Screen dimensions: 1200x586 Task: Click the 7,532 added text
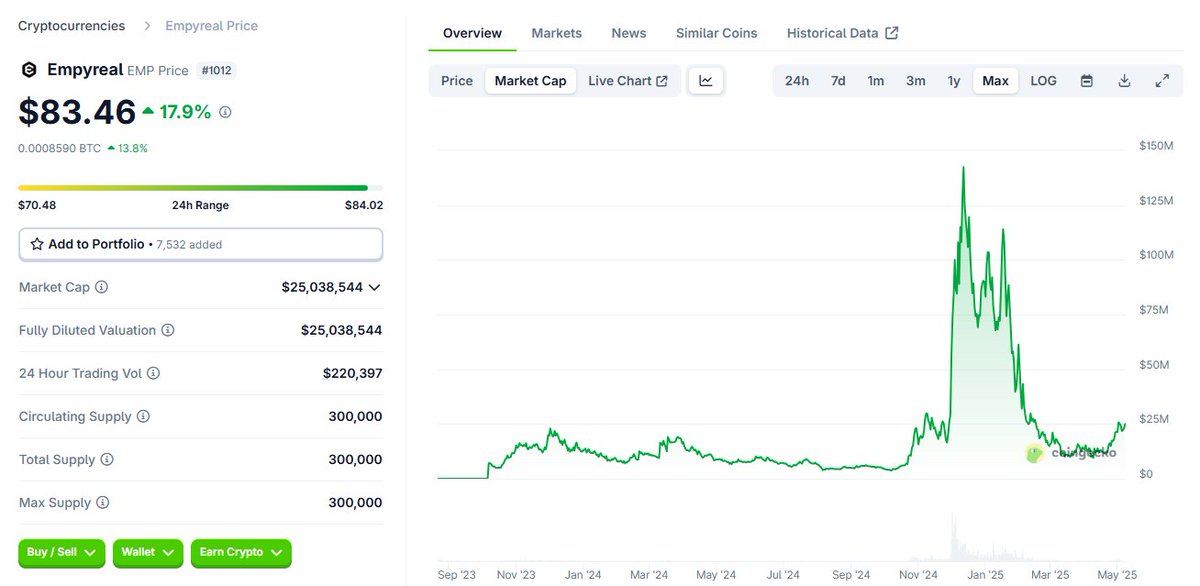click(x=189, y=245)
